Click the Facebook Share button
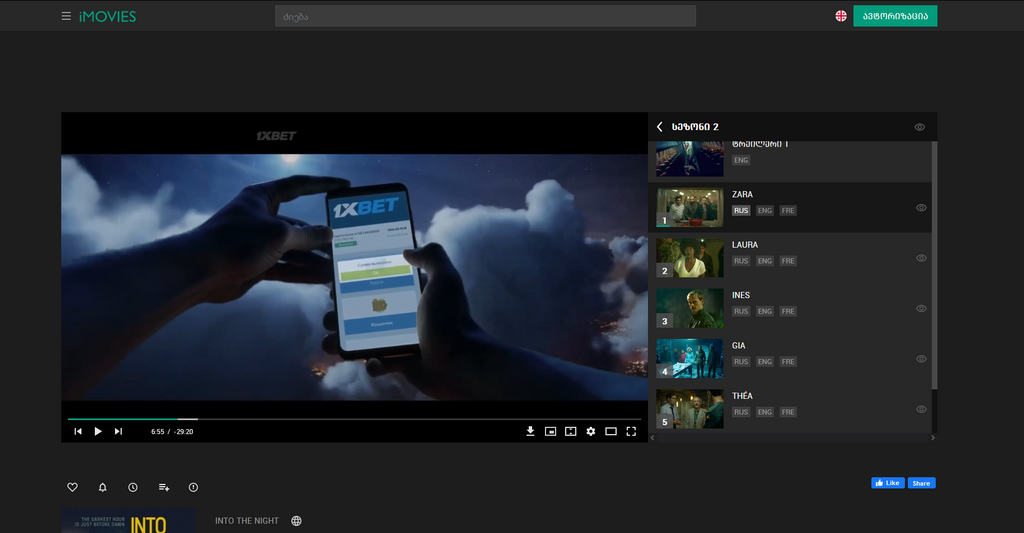 pyautogui.click(x=921, y=483)
